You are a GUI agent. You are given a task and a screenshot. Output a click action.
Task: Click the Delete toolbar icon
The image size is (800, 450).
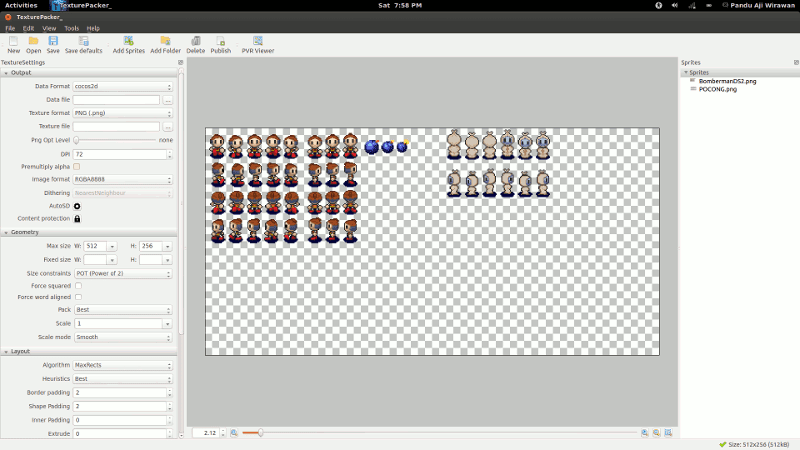[x=195, y=41]
